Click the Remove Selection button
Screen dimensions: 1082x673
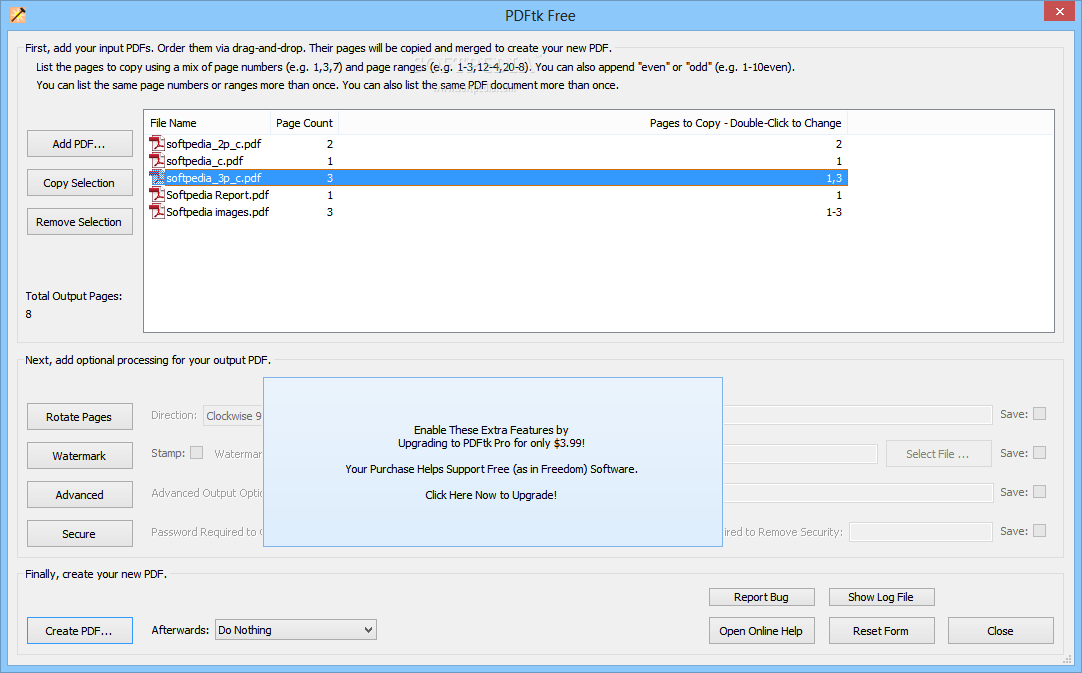coord(79,222)
